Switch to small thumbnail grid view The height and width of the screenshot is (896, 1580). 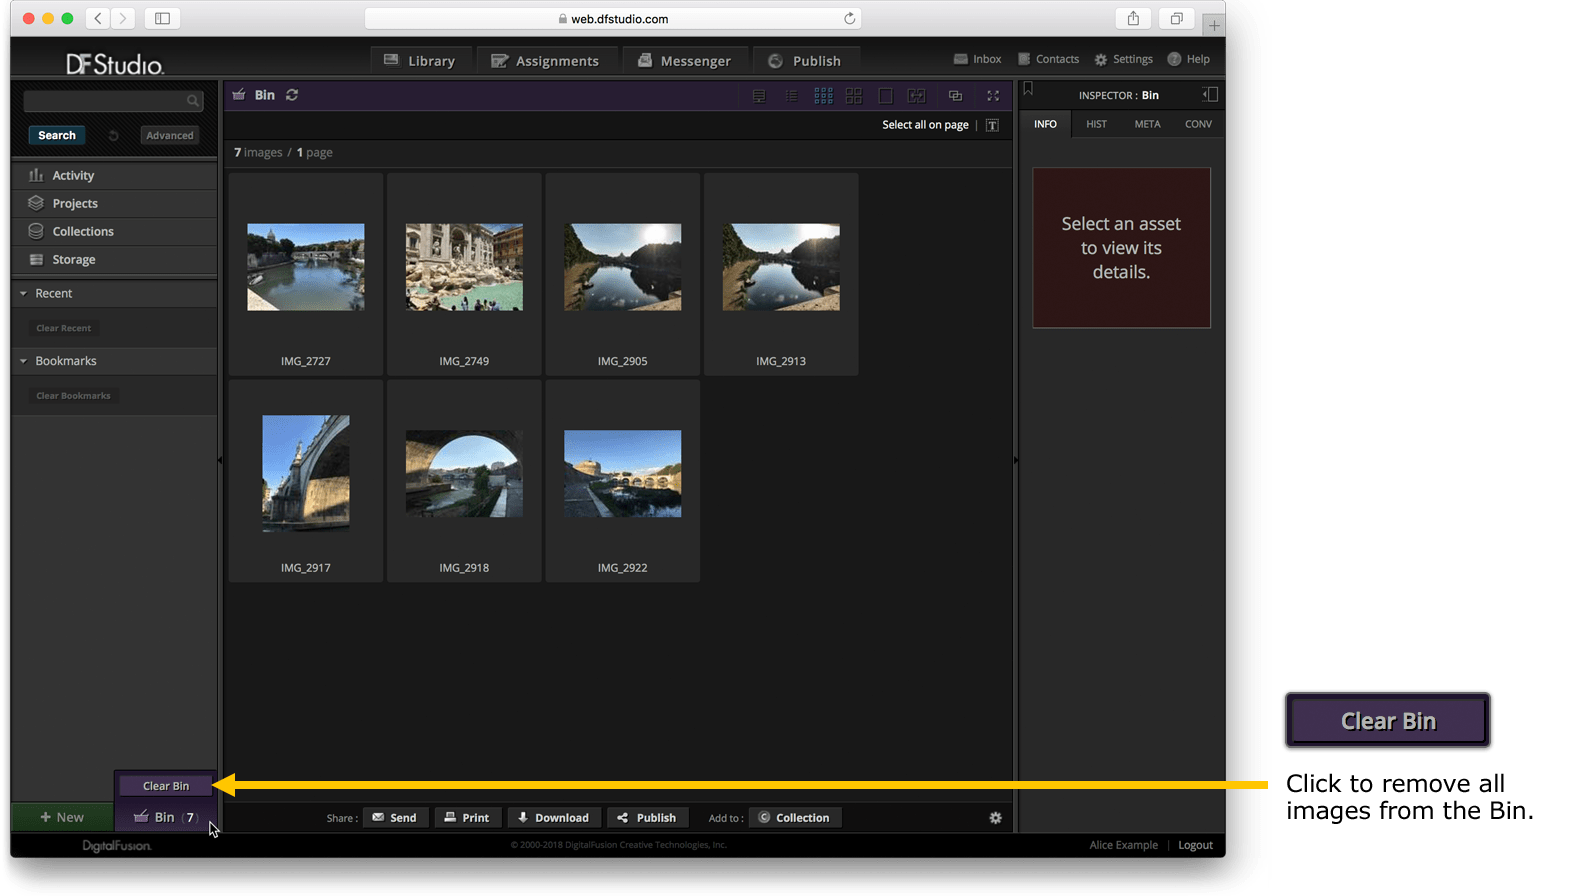[x=823, y=96]
